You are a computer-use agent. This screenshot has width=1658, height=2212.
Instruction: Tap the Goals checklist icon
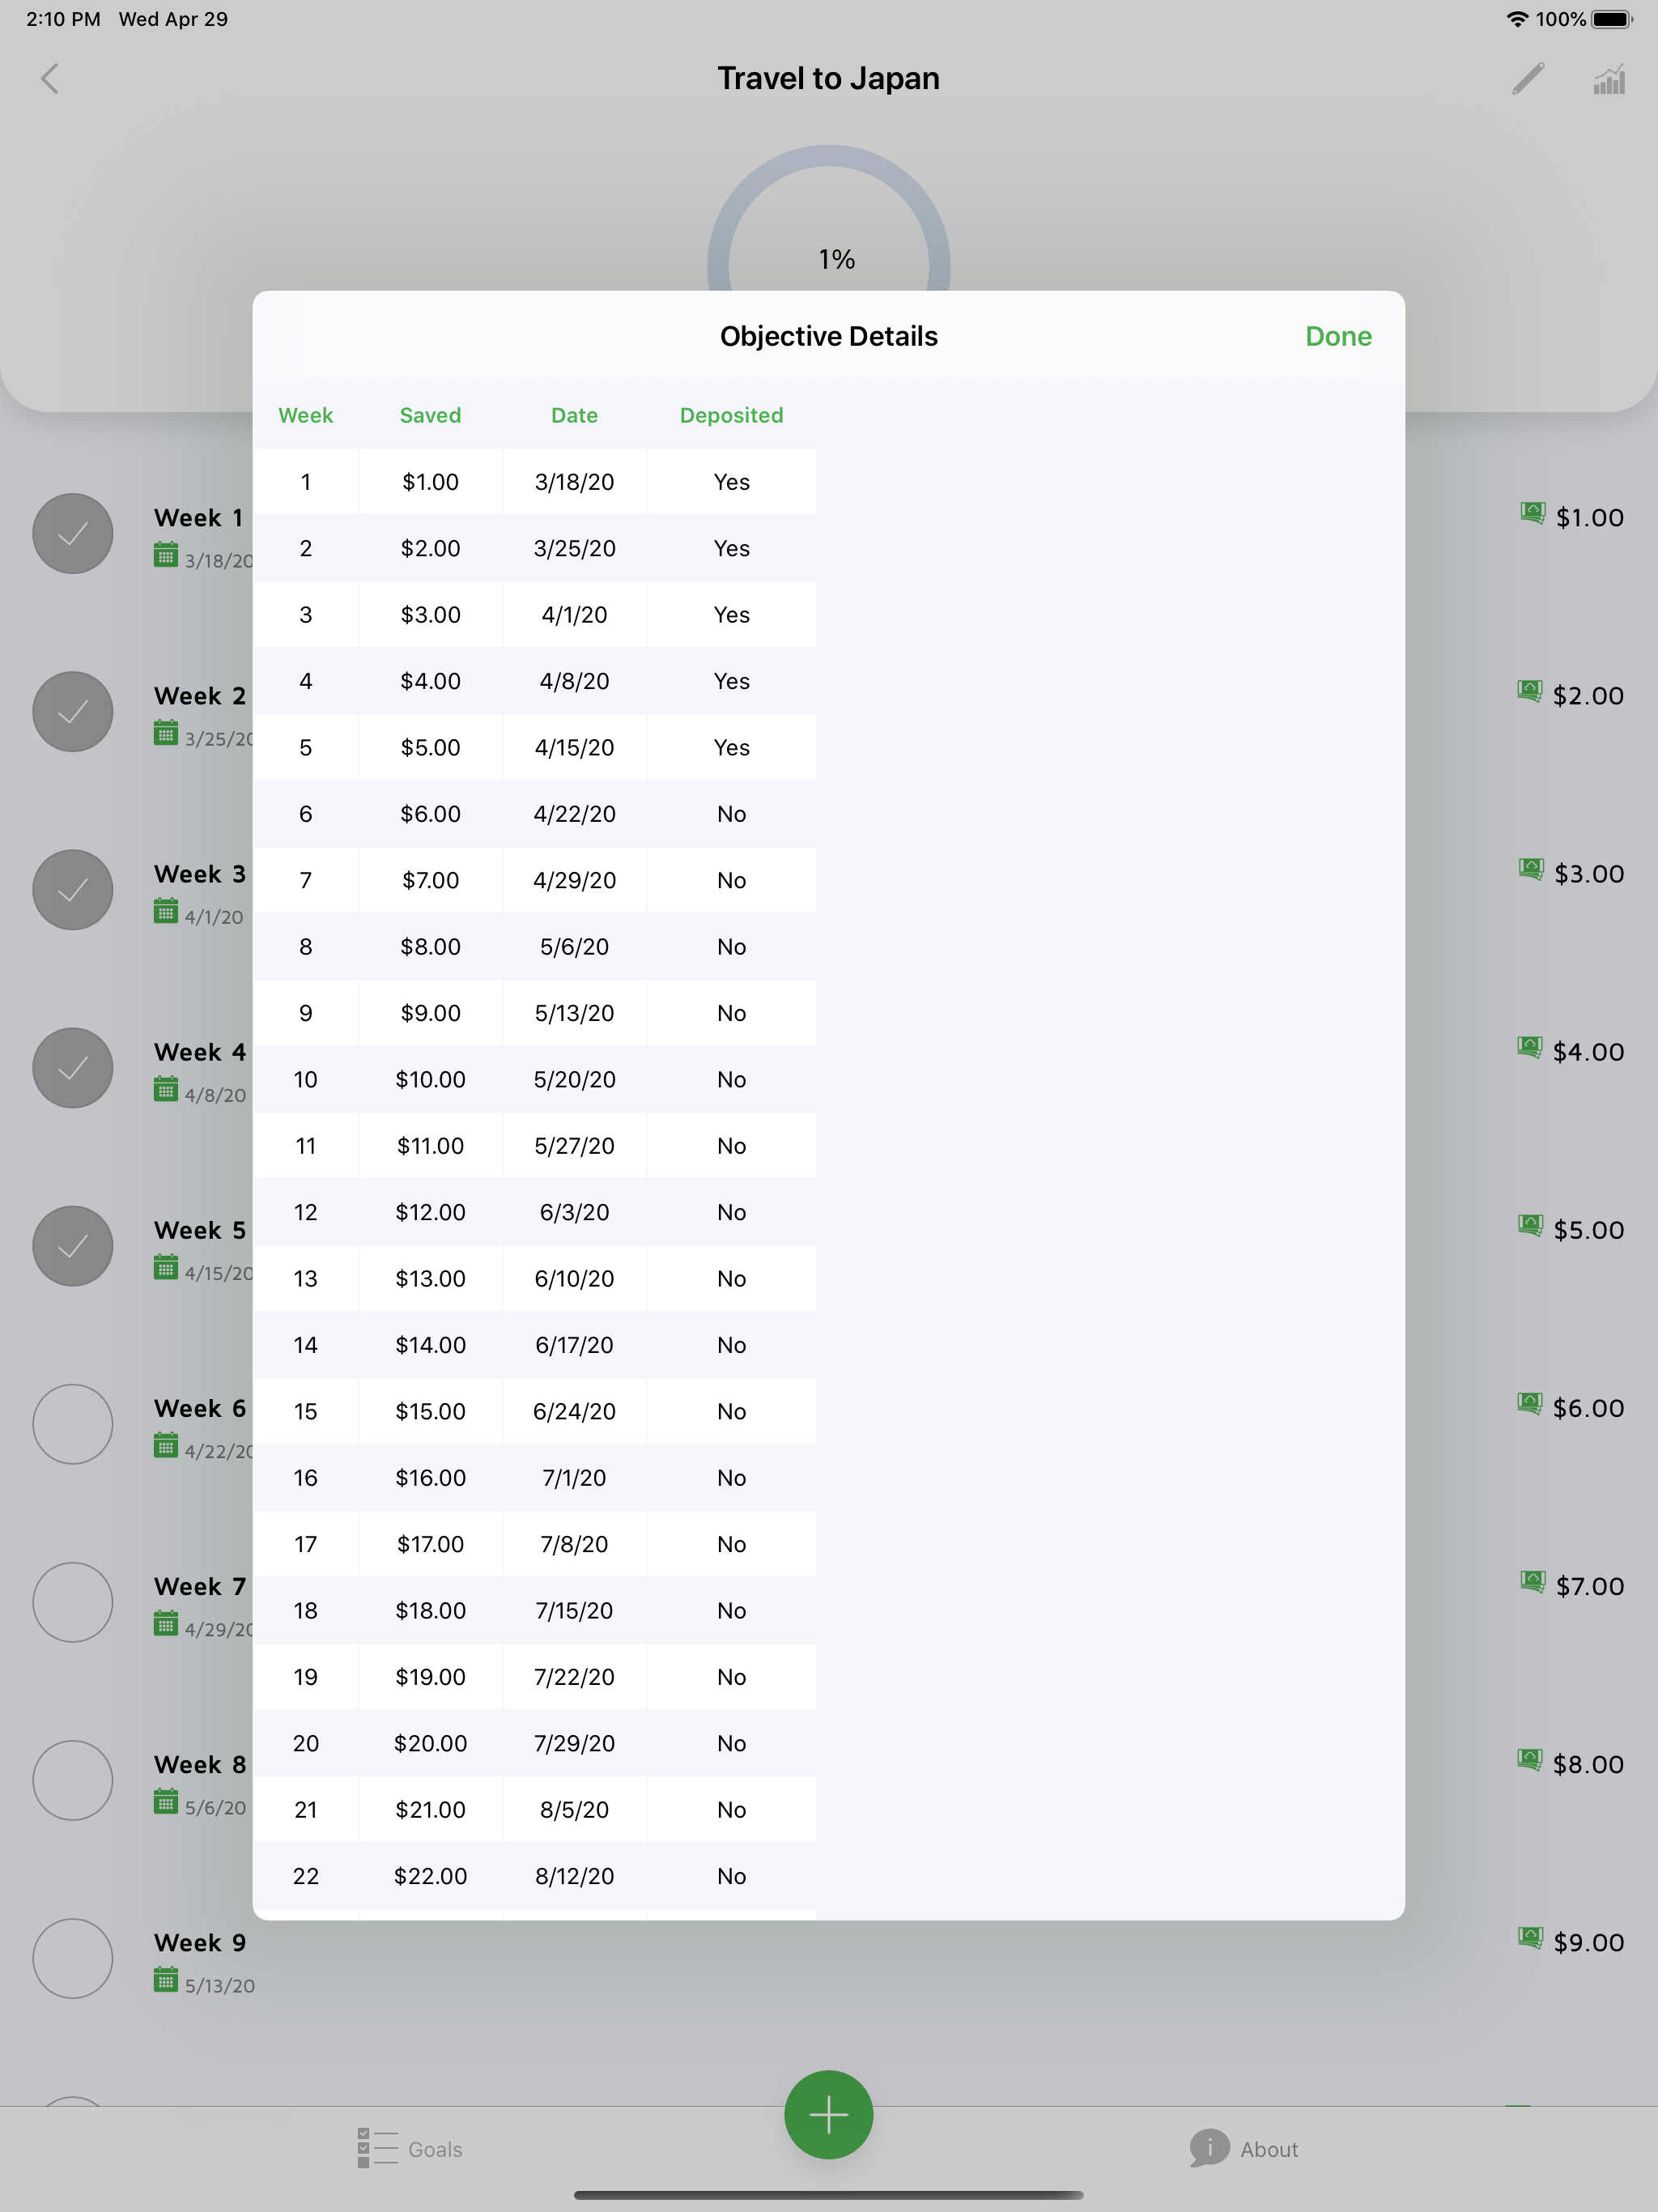point(377,2147)
